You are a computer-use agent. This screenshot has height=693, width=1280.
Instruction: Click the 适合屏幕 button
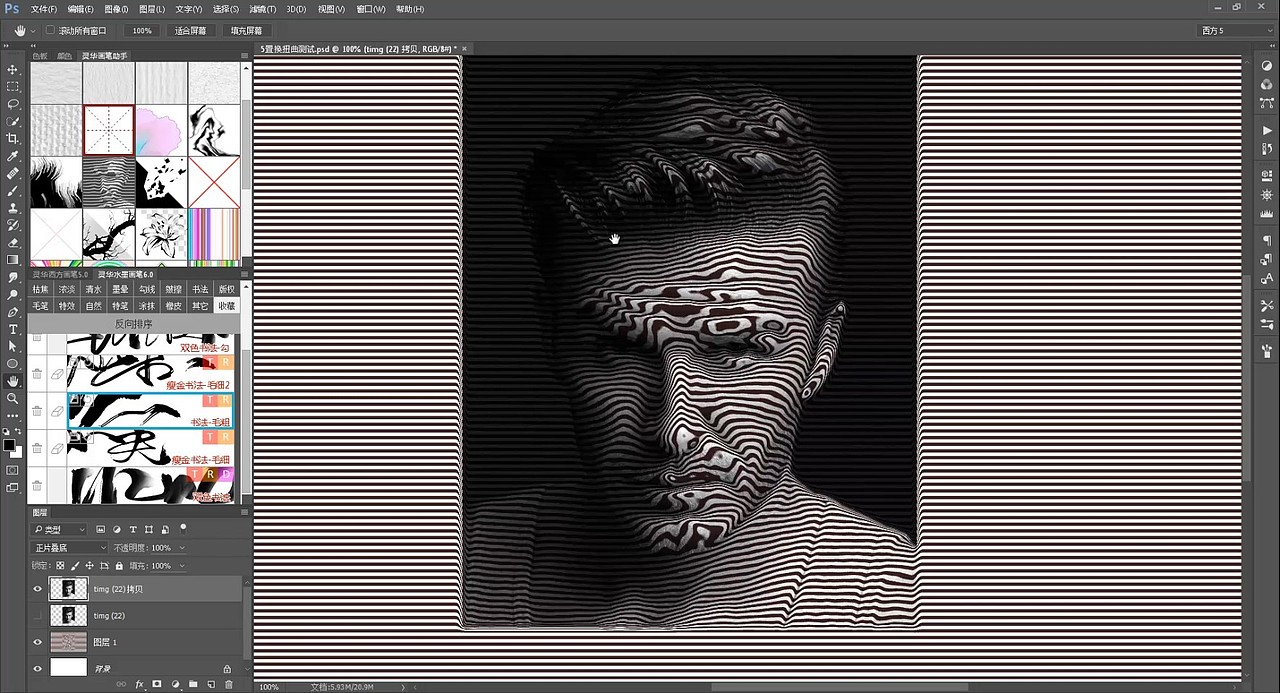[x=190, y=31]
